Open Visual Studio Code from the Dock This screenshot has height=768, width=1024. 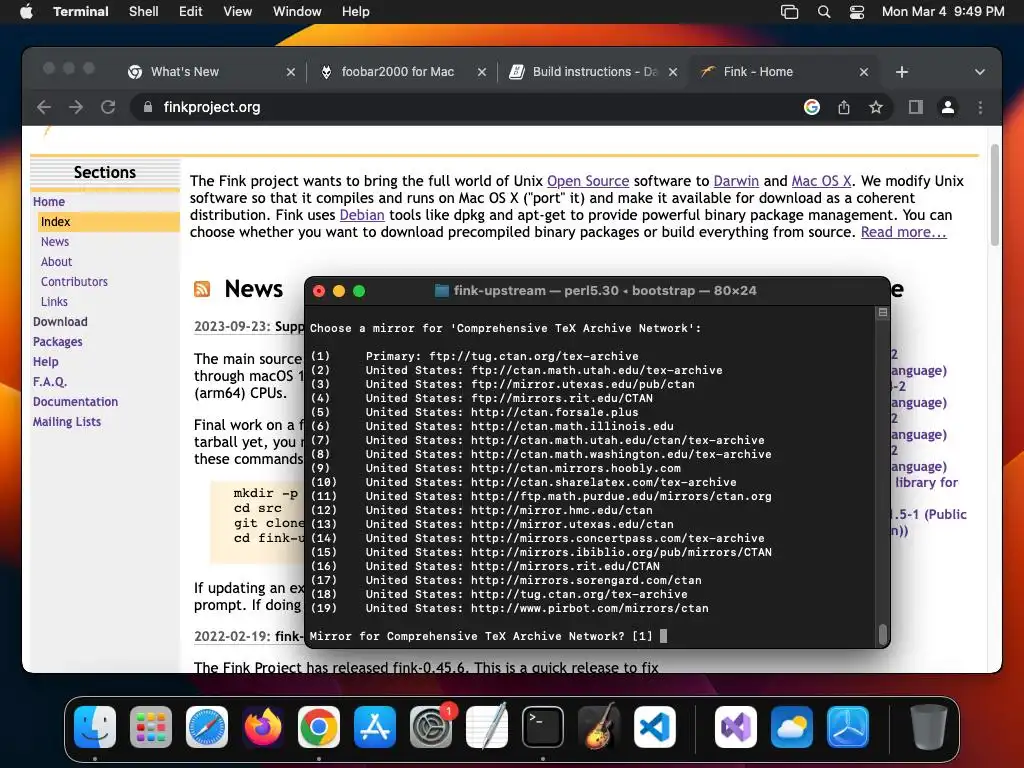[x=655, y=727]
